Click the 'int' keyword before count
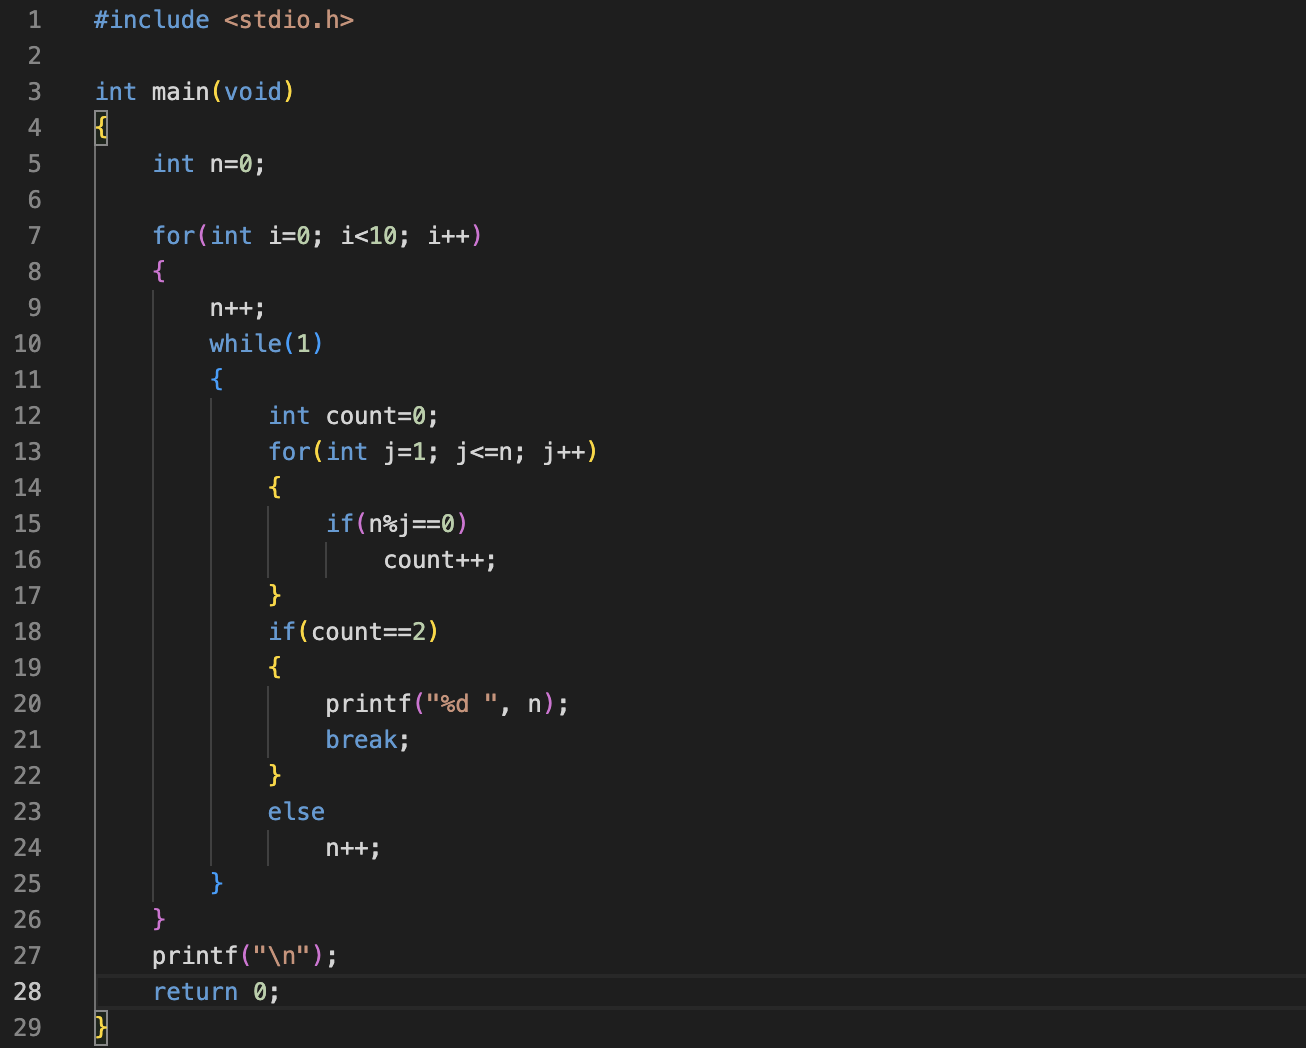The image size is (1306, 1048). click(x=290, y=416)
